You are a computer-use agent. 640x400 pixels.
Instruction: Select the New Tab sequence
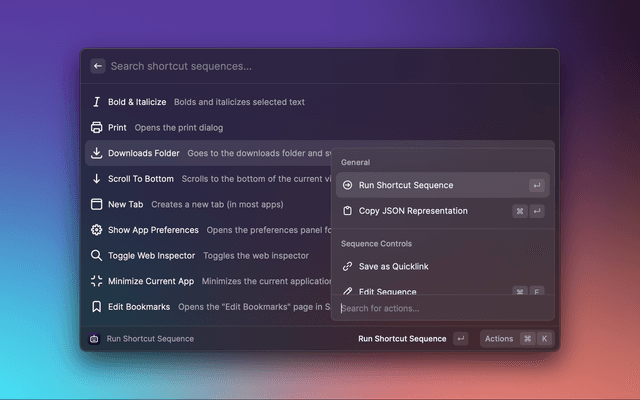208,204
